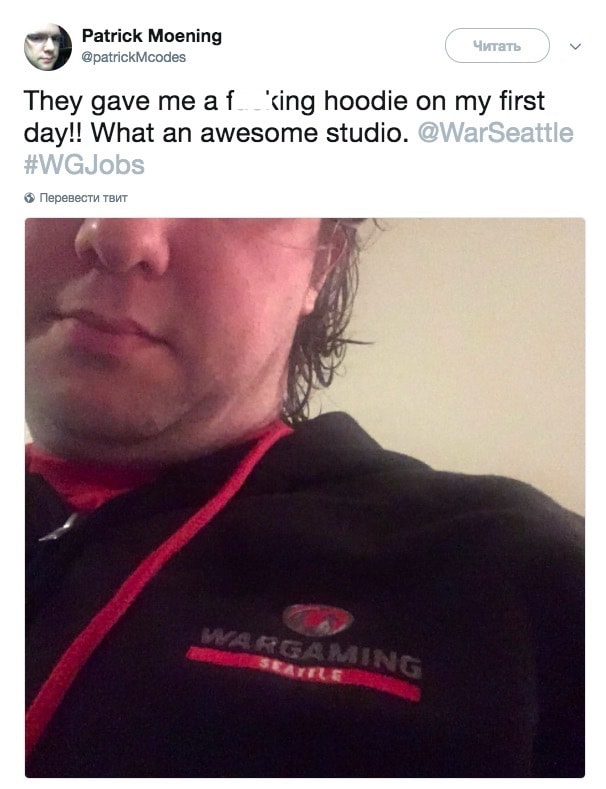Viewport: 606px width, 789px height.
Task: Open Patrick Moening's profile avatar
Action: click(x=47, y=47)
